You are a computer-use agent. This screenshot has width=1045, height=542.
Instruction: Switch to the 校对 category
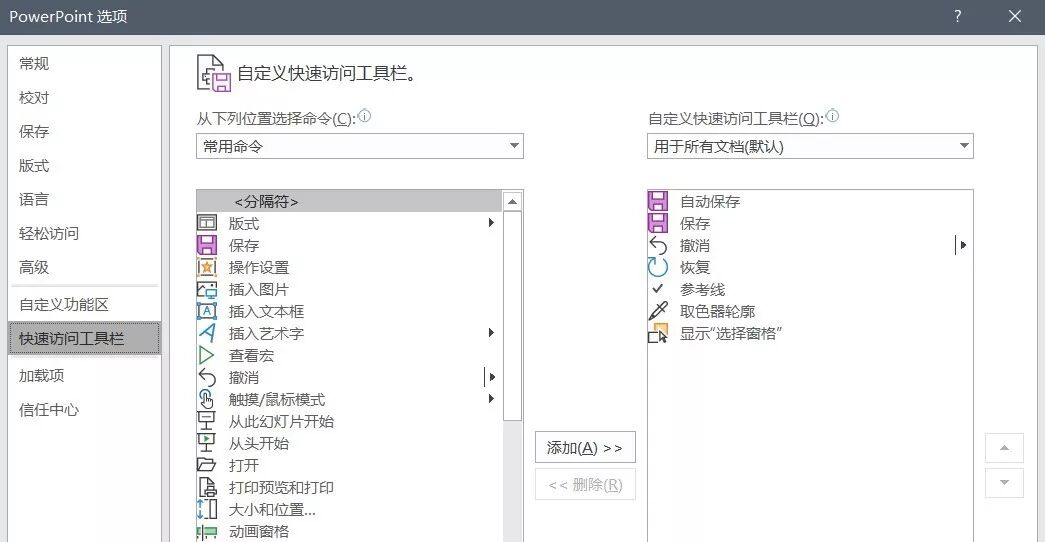pyautogui.click(x=84, y=97)
